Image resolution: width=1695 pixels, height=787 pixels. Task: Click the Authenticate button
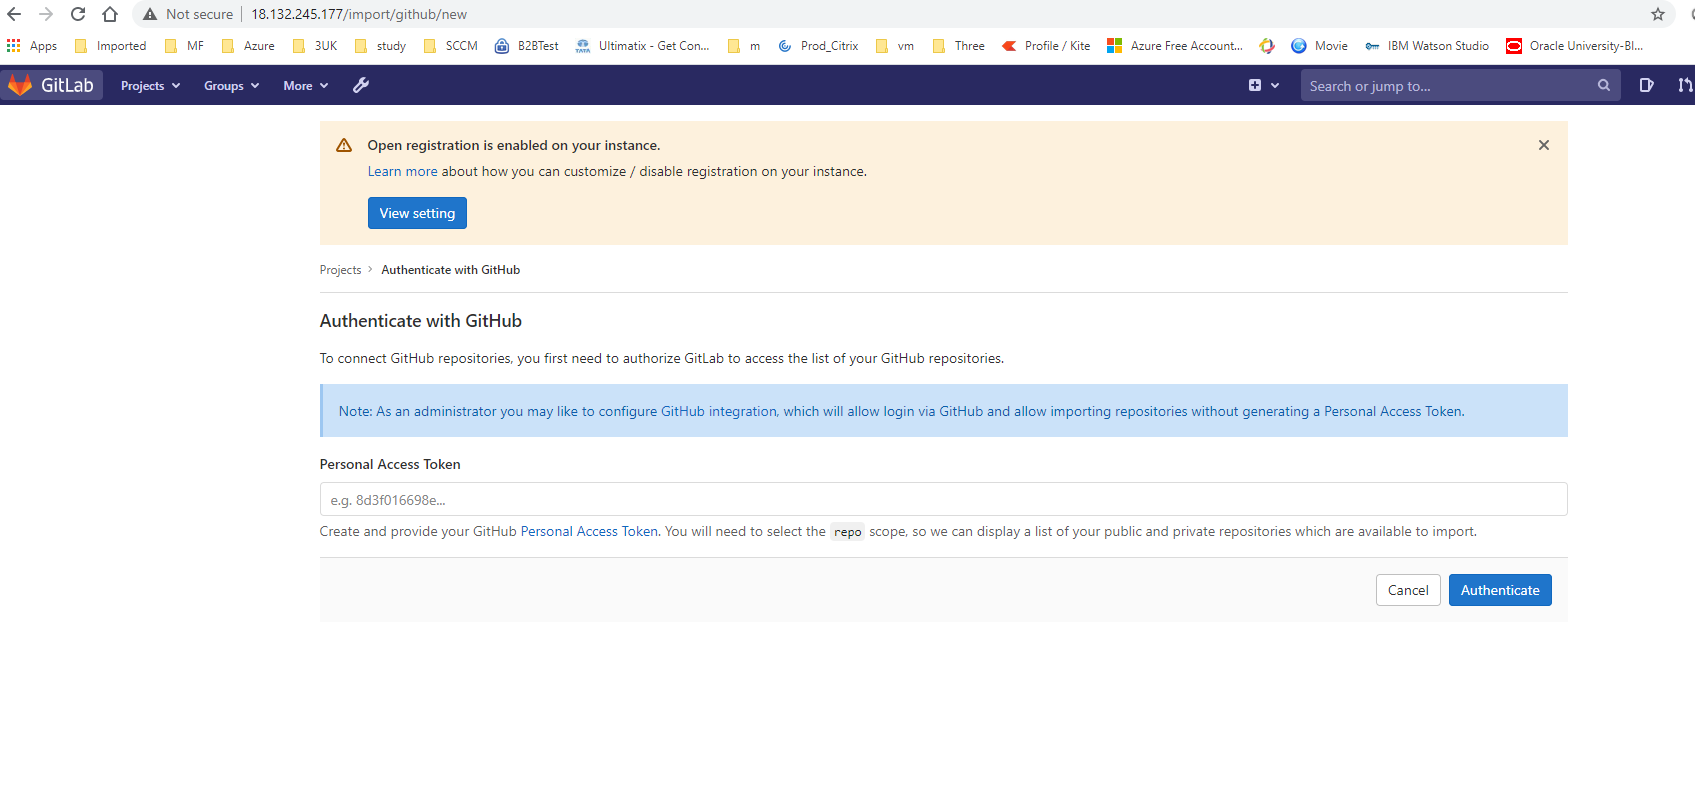click(1500, 590)
